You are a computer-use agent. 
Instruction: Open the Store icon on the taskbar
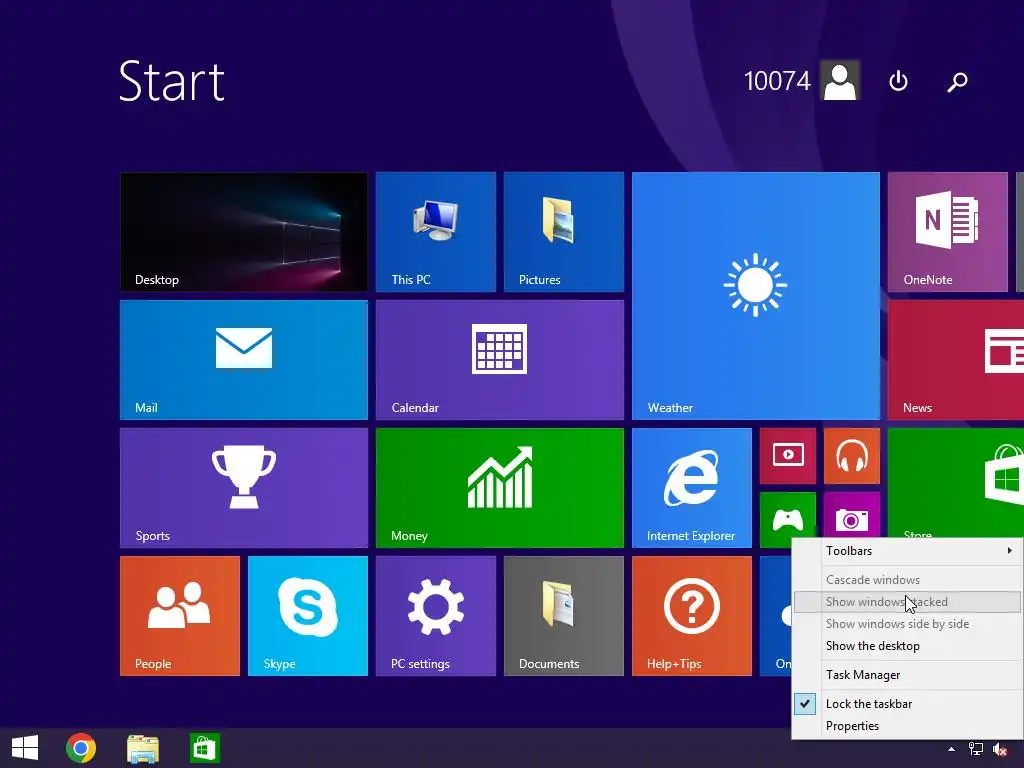tap(204, 748)
